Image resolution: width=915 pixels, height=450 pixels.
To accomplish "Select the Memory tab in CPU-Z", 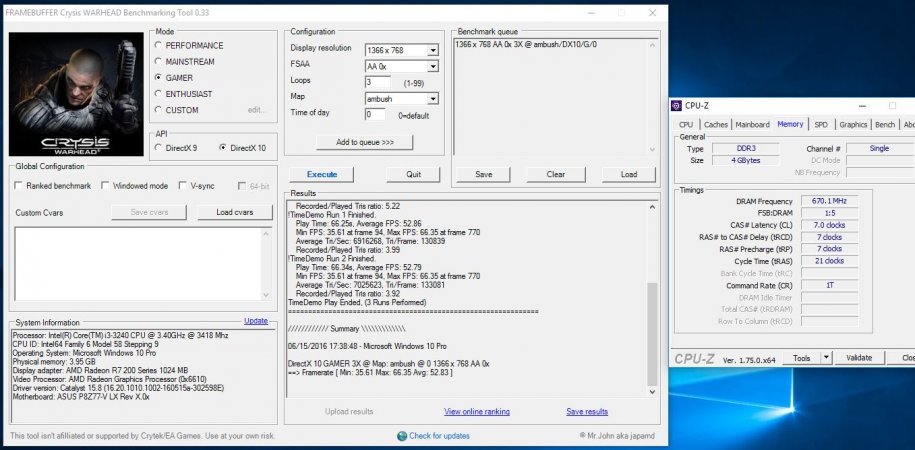I will click(790, 124).
